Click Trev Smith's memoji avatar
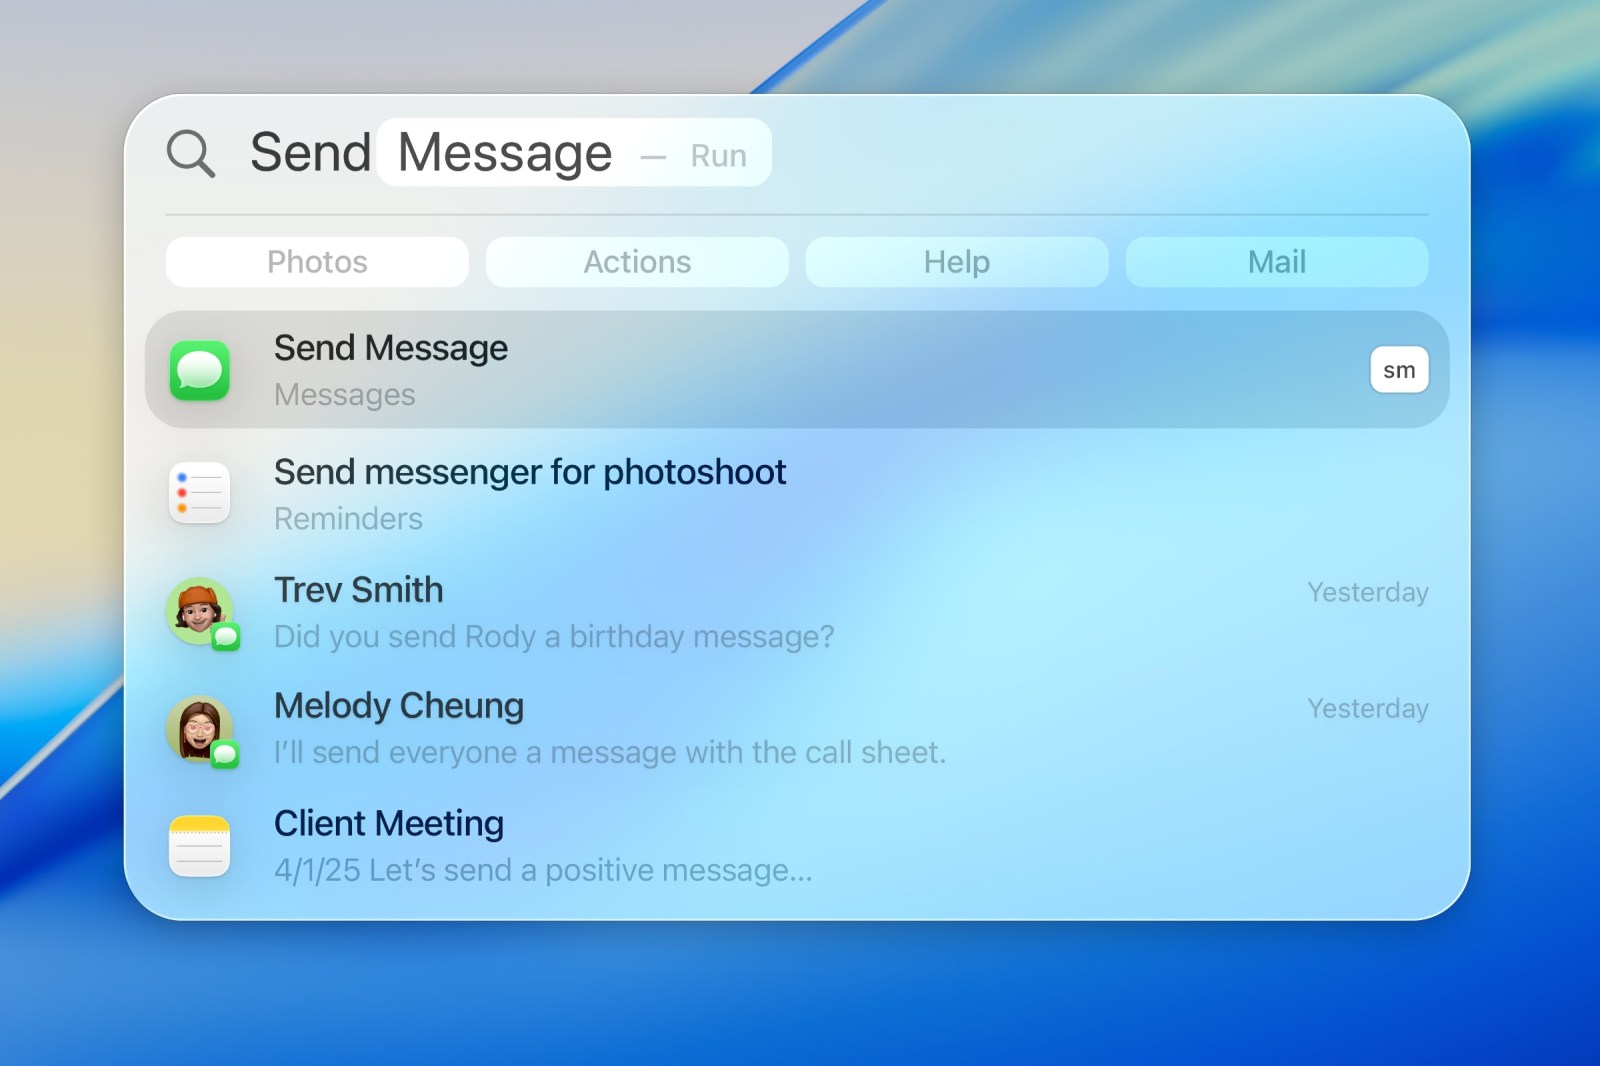The height and width of the screenshot is (1066, 1600). coord(198,608)
